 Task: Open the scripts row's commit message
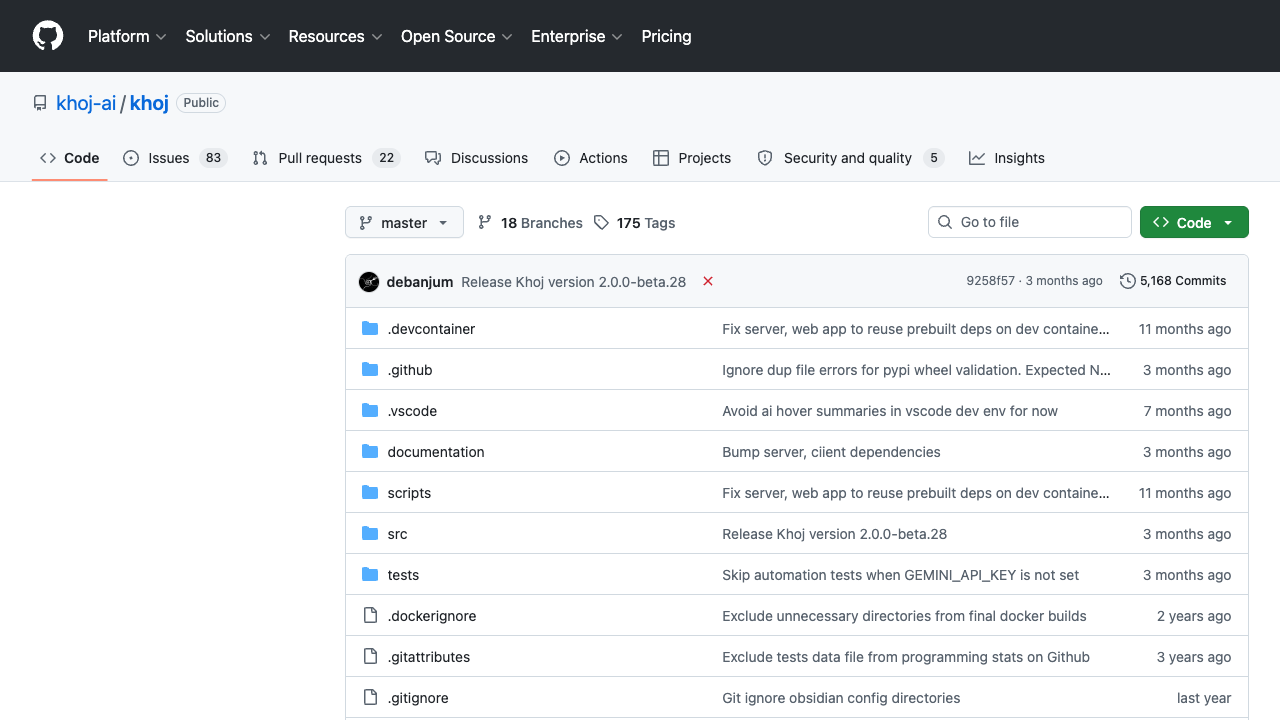pyautogui.click(x=916, y=493)
